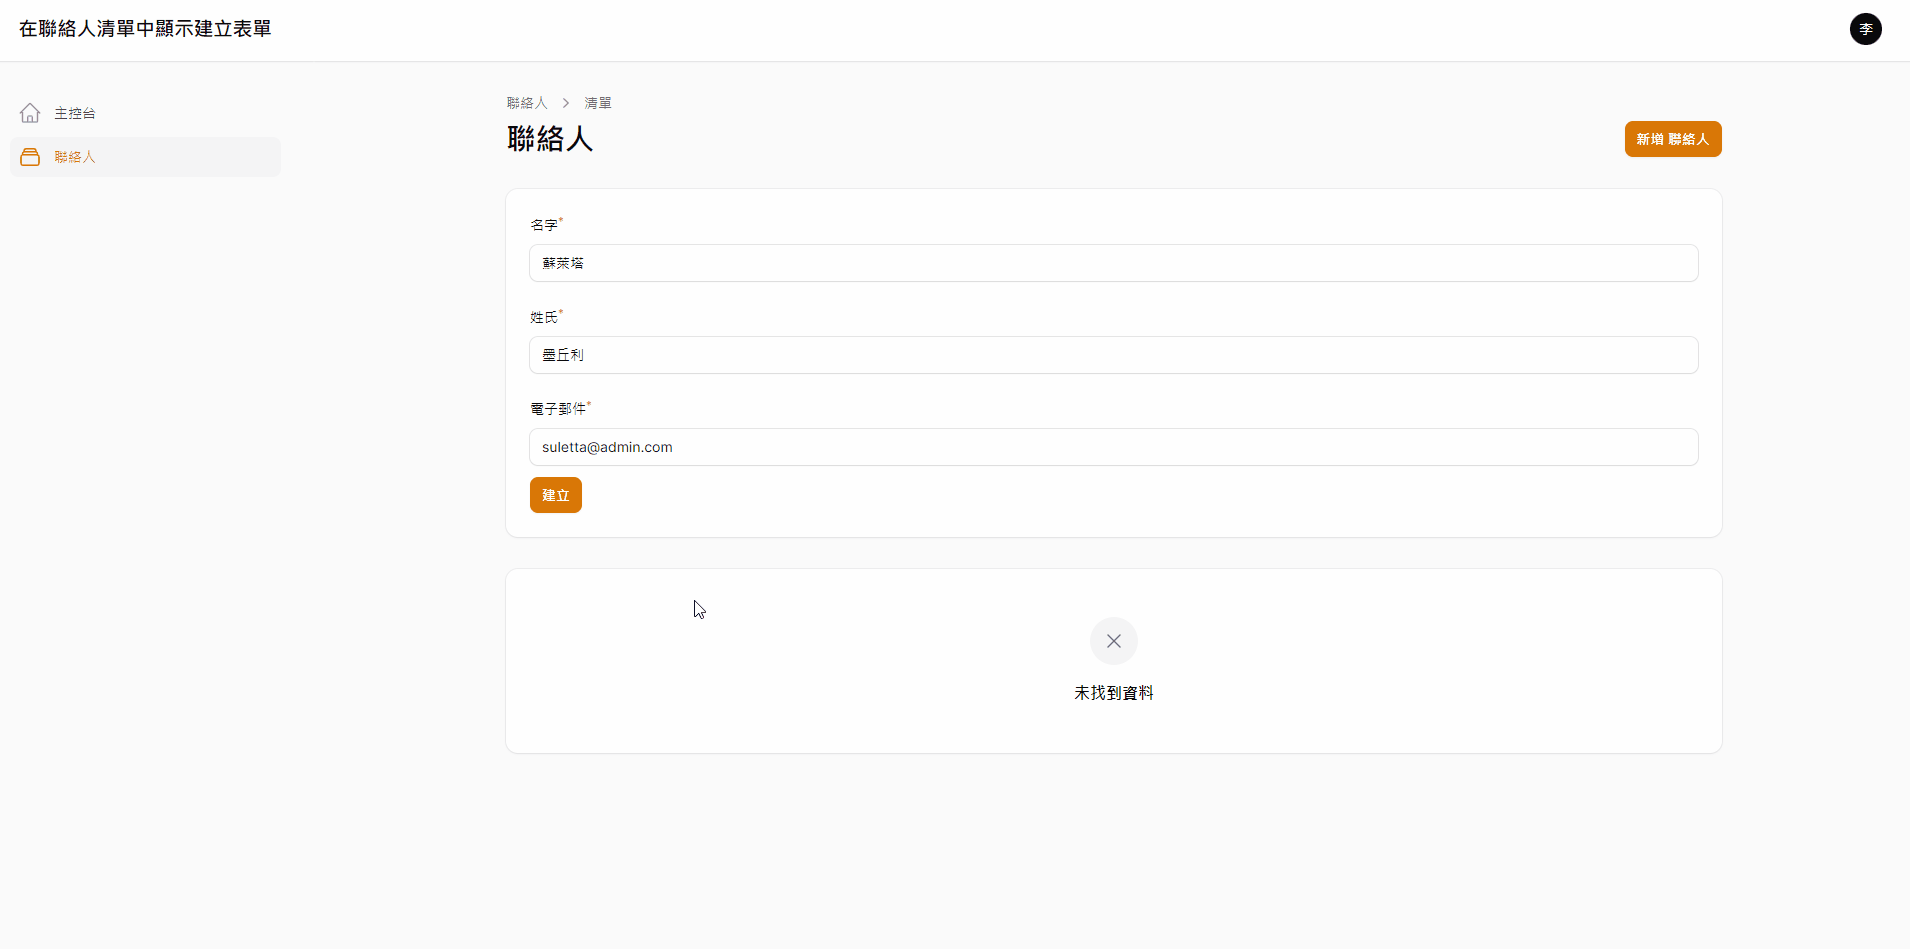Click the home icon beside 主控台
Image resolution: width=1910 pixels, height=949 pixels.
(30, 112)
